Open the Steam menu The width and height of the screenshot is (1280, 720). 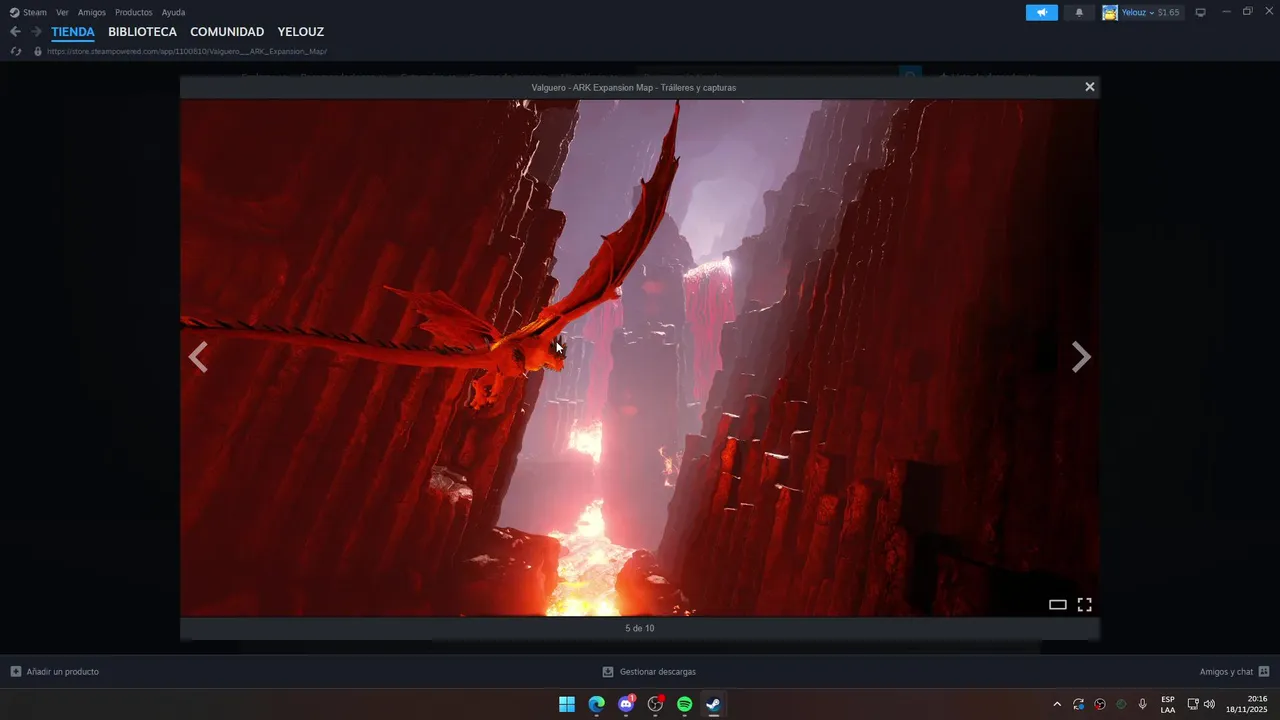(x=28, y=12)
